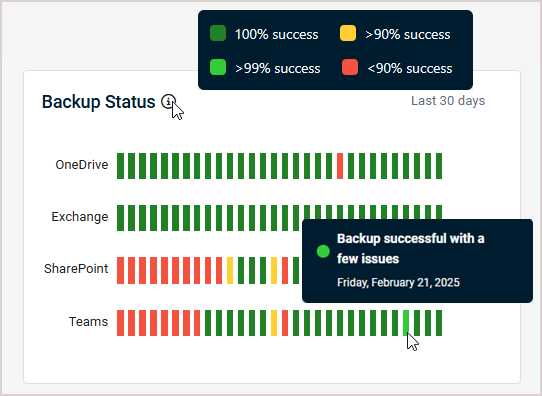Click the red bar in OneDrive row
Screen dimensions: 542x396
coord(340,166)
